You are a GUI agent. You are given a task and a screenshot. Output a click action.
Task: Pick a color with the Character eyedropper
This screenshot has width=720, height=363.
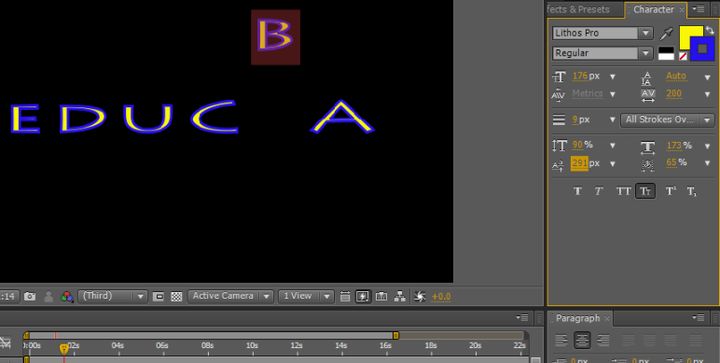click(666, 33)
